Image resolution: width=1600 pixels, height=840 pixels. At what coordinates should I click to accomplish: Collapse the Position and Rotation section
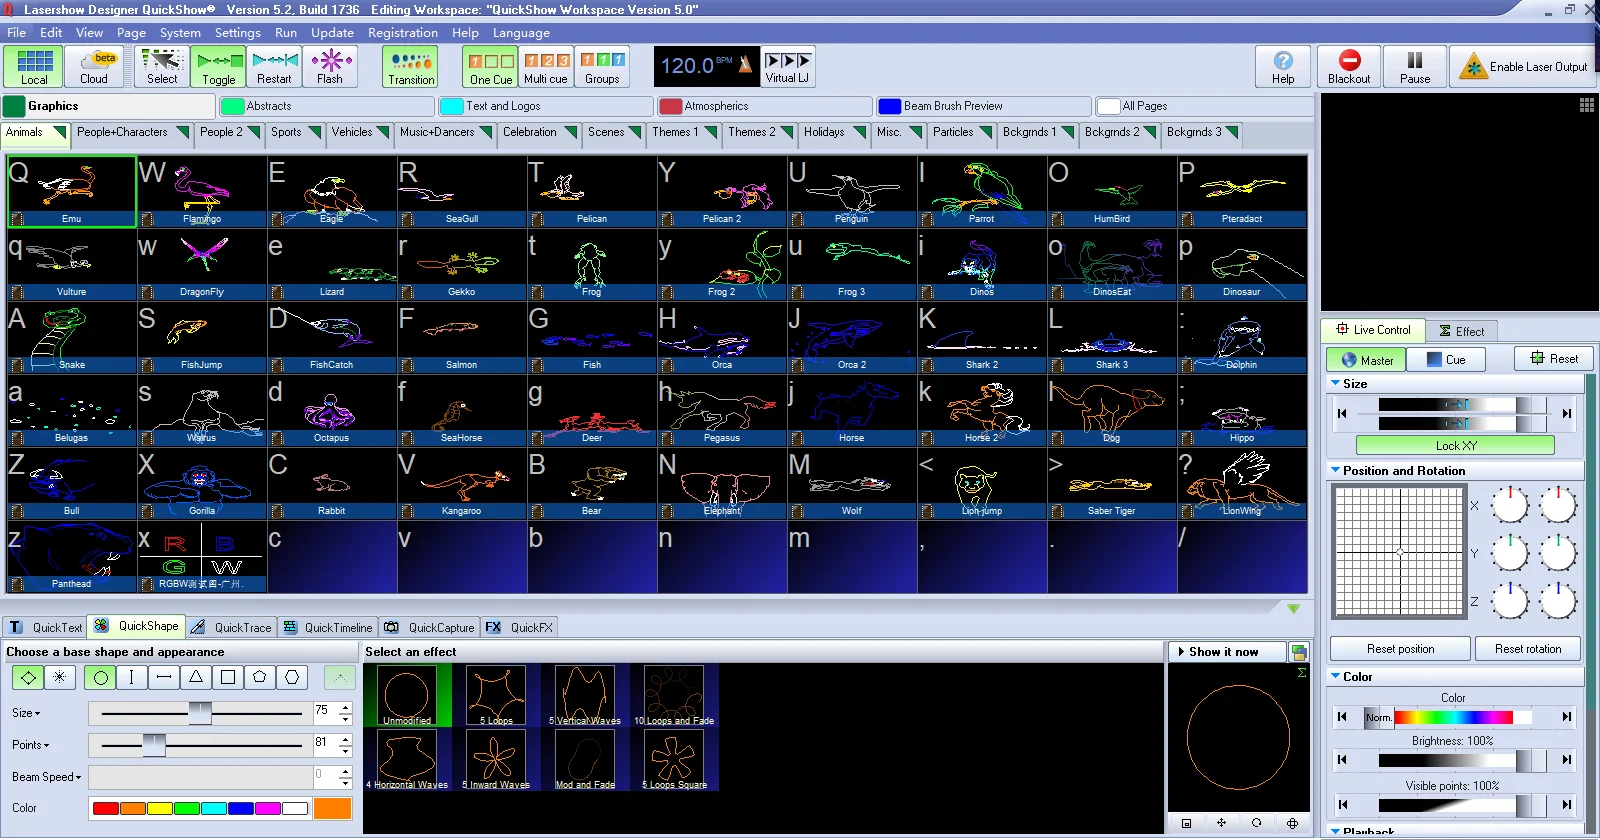[1336, 470]
